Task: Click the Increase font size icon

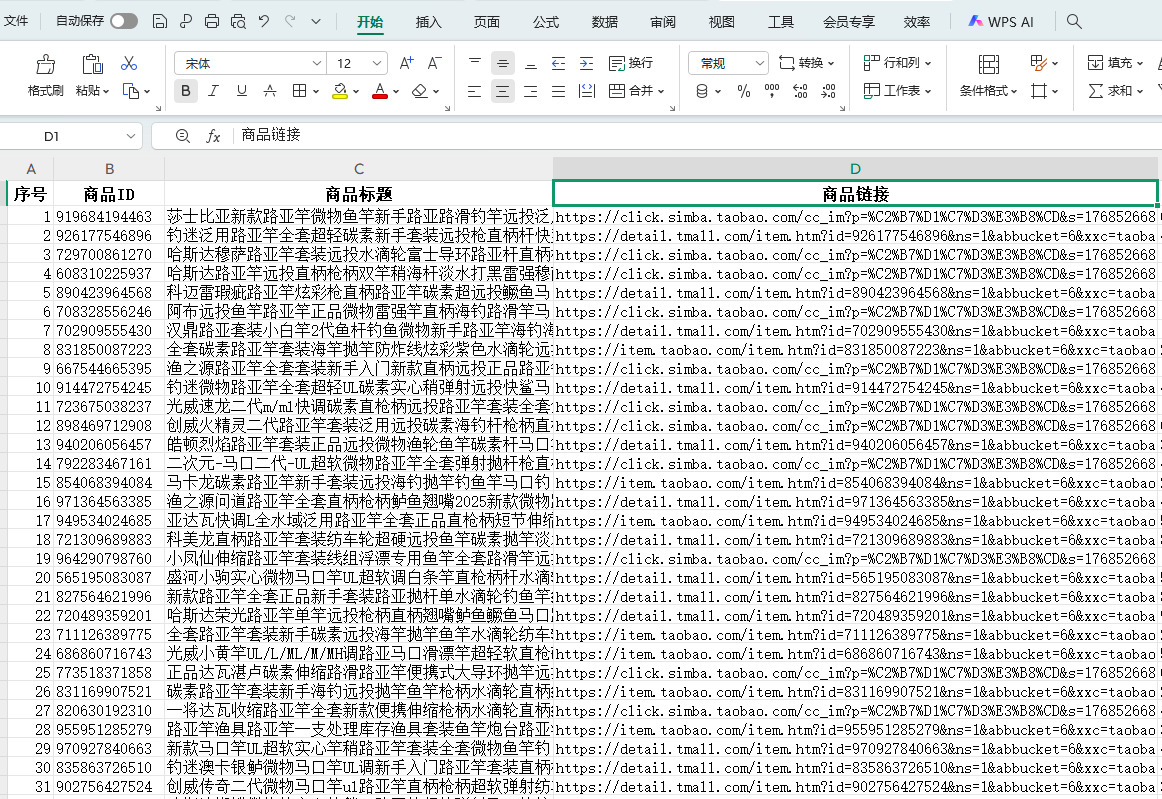Action: coord(406,63)
